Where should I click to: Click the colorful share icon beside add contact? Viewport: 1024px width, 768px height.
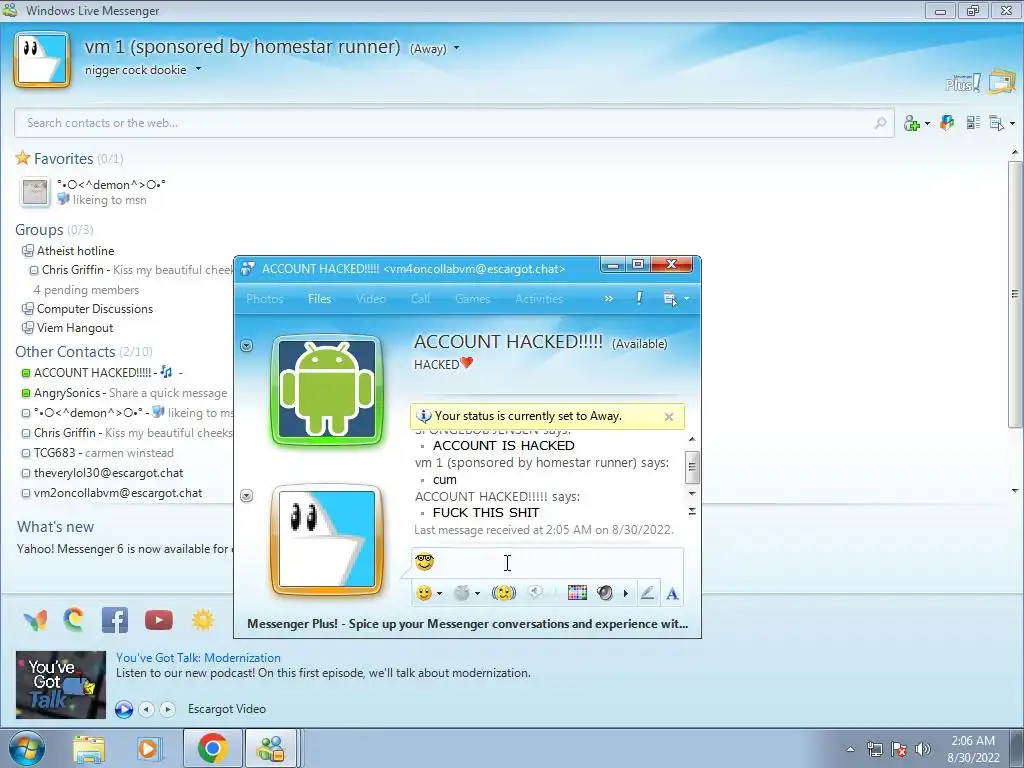point(947,123)
